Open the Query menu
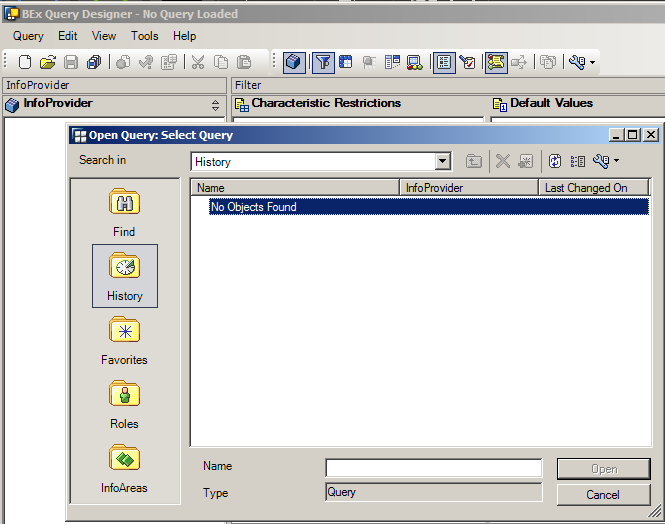Image resolution: width=665 pixels, height=524 pixels. (x=28, y=36)
